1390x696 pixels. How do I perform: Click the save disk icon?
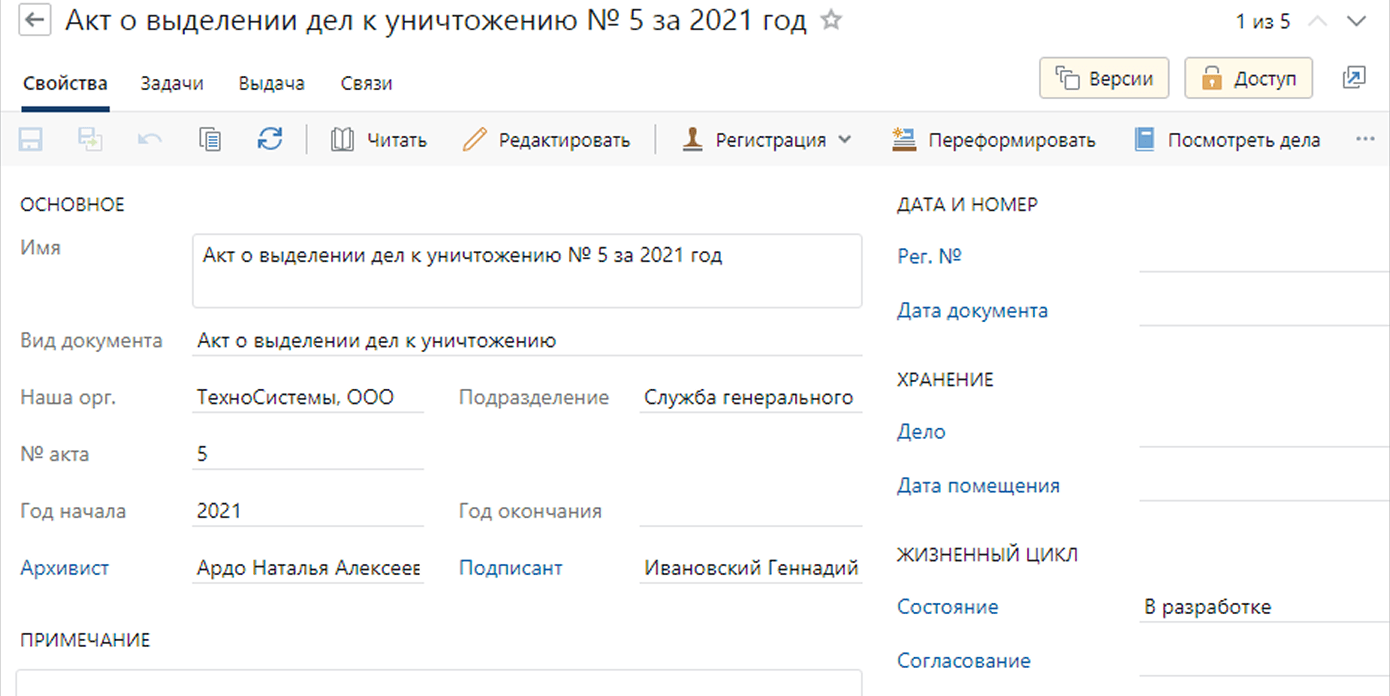click(31, 140)
